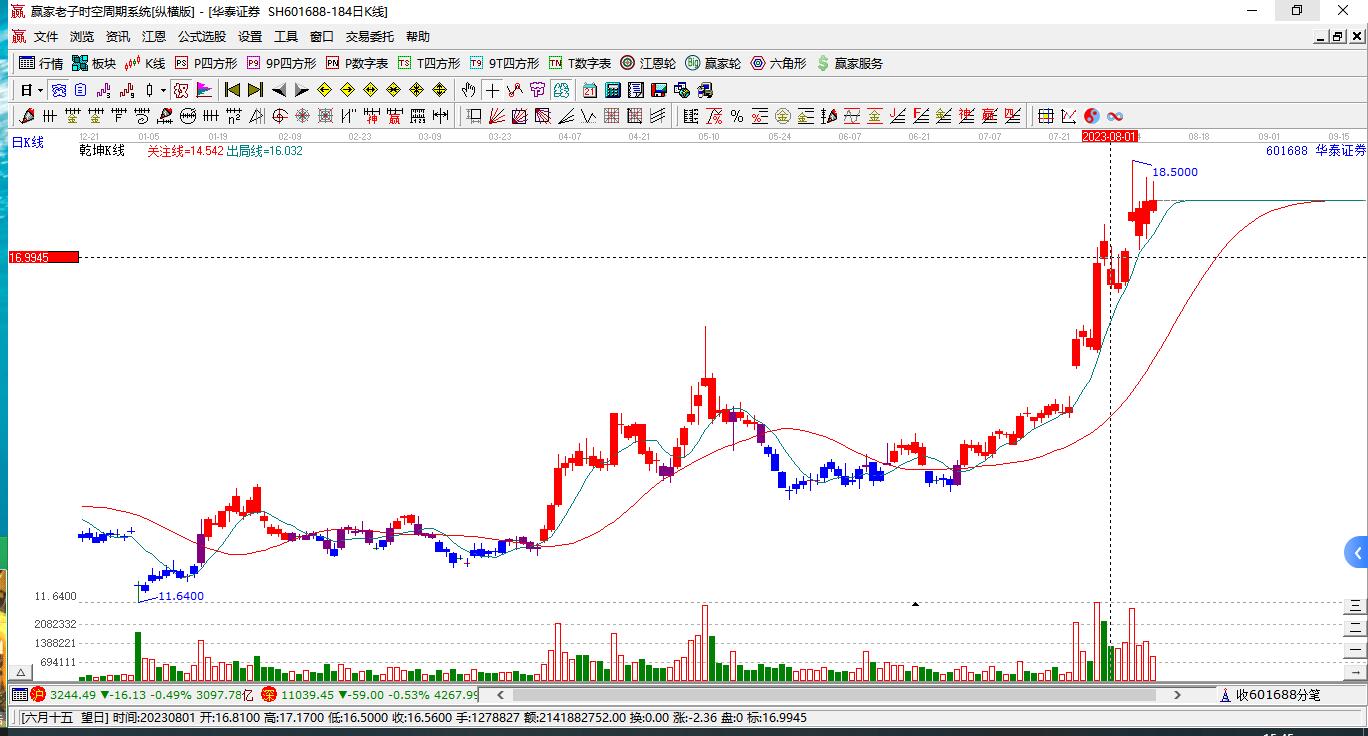Open the 资讯 menu
Screen dimensions: 1368x736
[x=118, y=37]
